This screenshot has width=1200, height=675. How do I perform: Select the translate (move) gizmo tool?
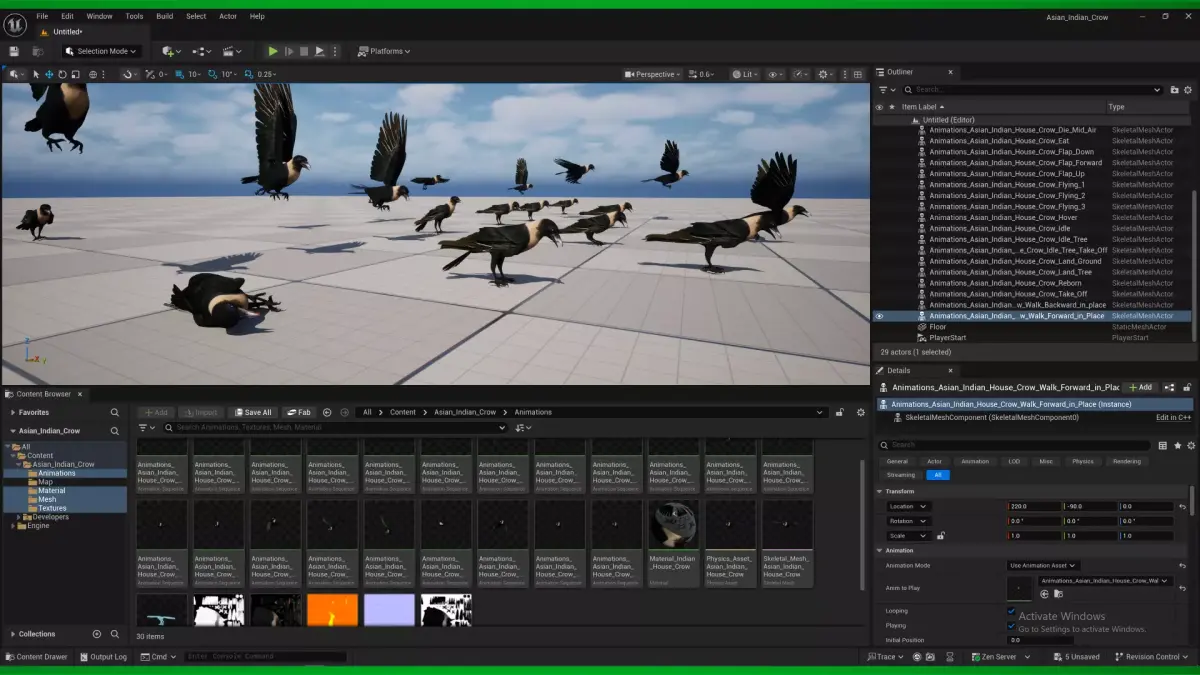point(49,74)
